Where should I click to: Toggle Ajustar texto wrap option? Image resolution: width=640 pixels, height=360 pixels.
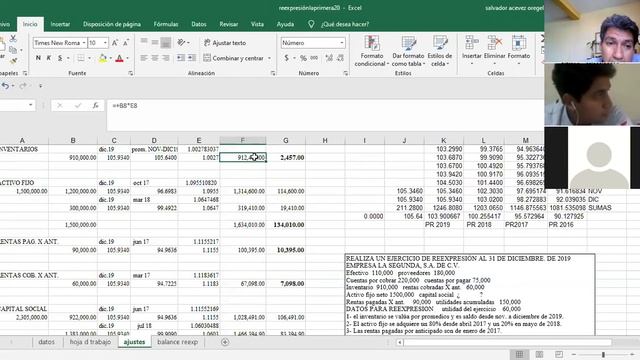coord(225,43)
